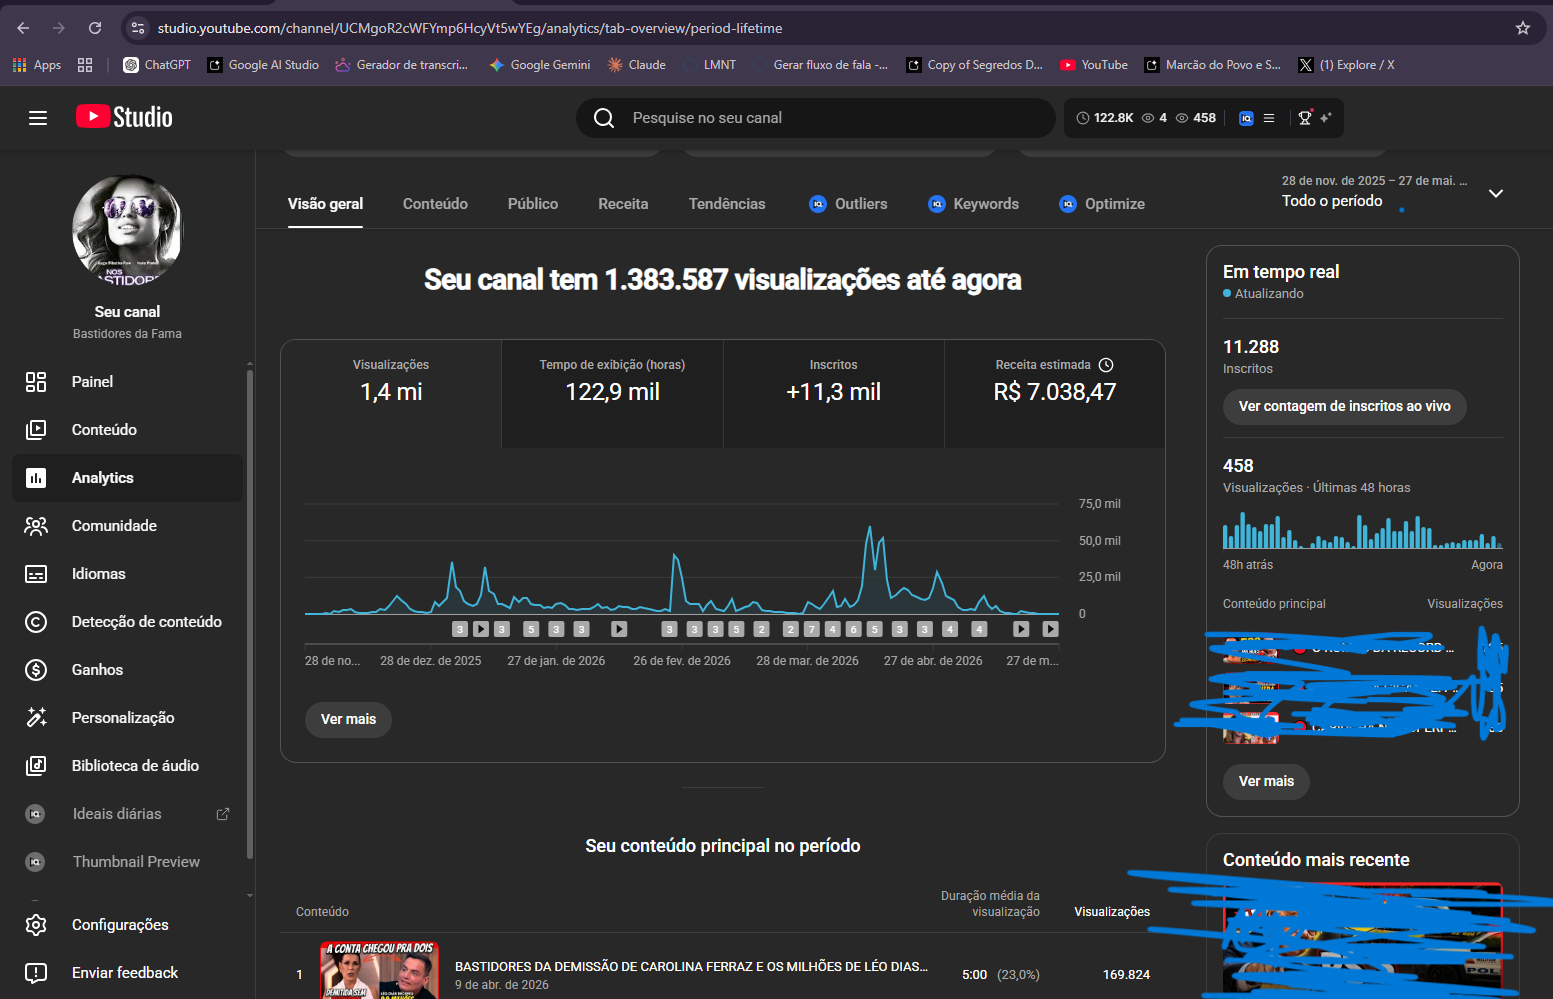
Task: Click Ver mais below the views chart
Action: tap(348, 720)
